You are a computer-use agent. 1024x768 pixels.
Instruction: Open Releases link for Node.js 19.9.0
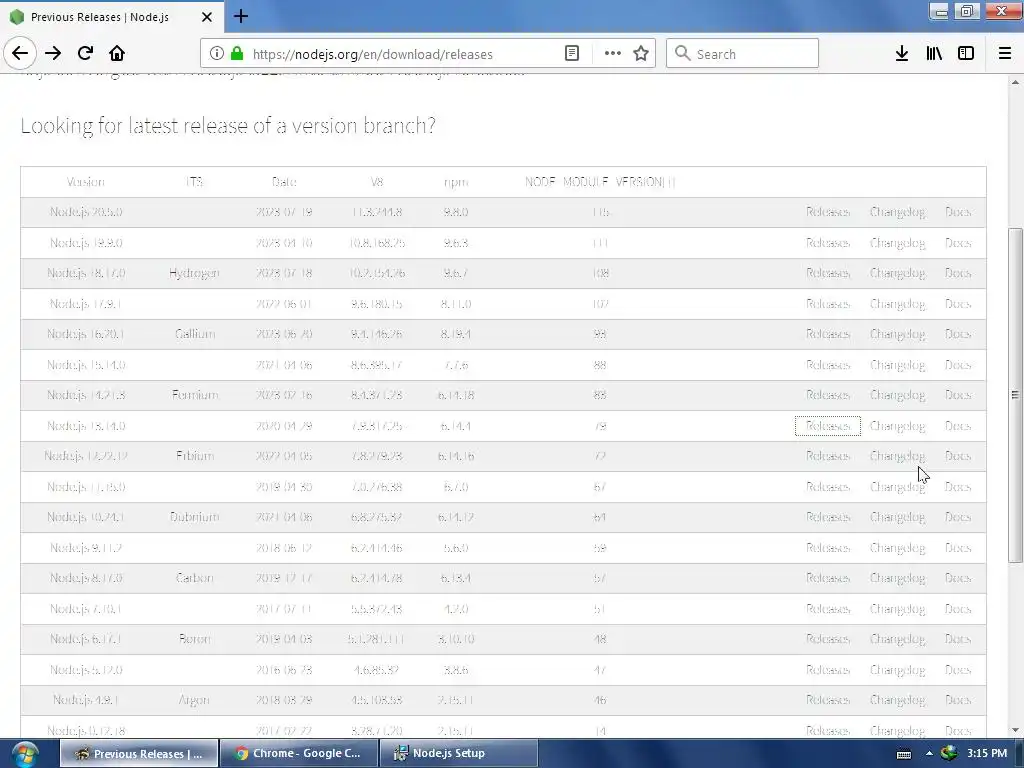click(x=827, y=243)
